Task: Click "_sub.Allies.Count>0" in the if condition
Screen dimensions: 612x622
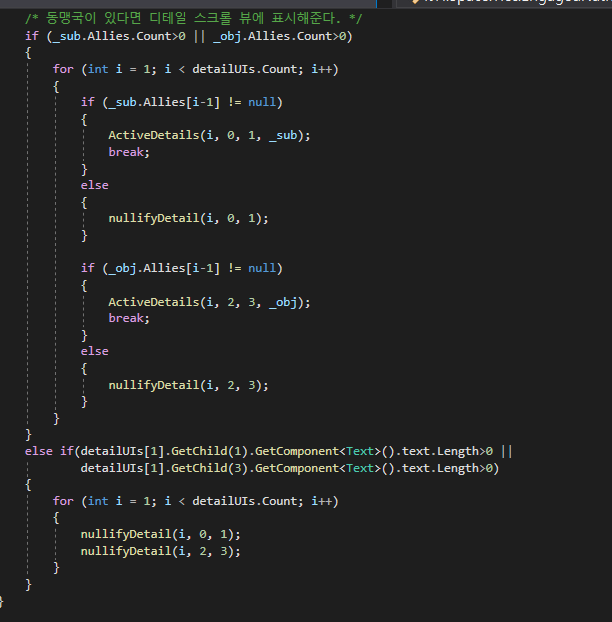Action: pos(119,36)
